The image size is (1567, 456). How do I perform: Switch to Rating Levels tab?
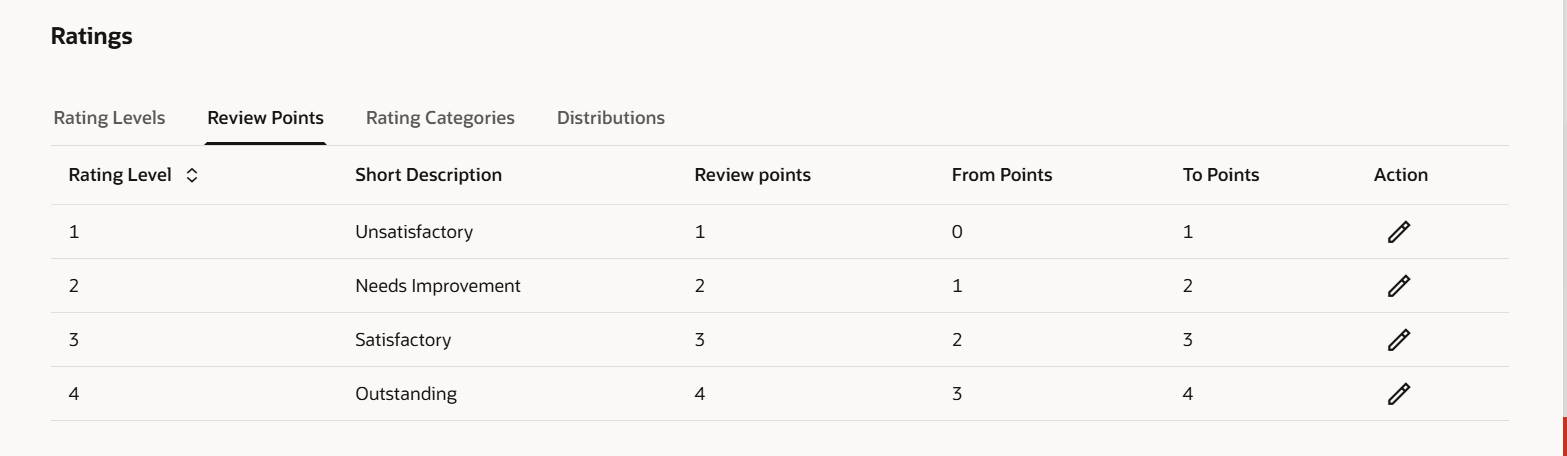109,118
